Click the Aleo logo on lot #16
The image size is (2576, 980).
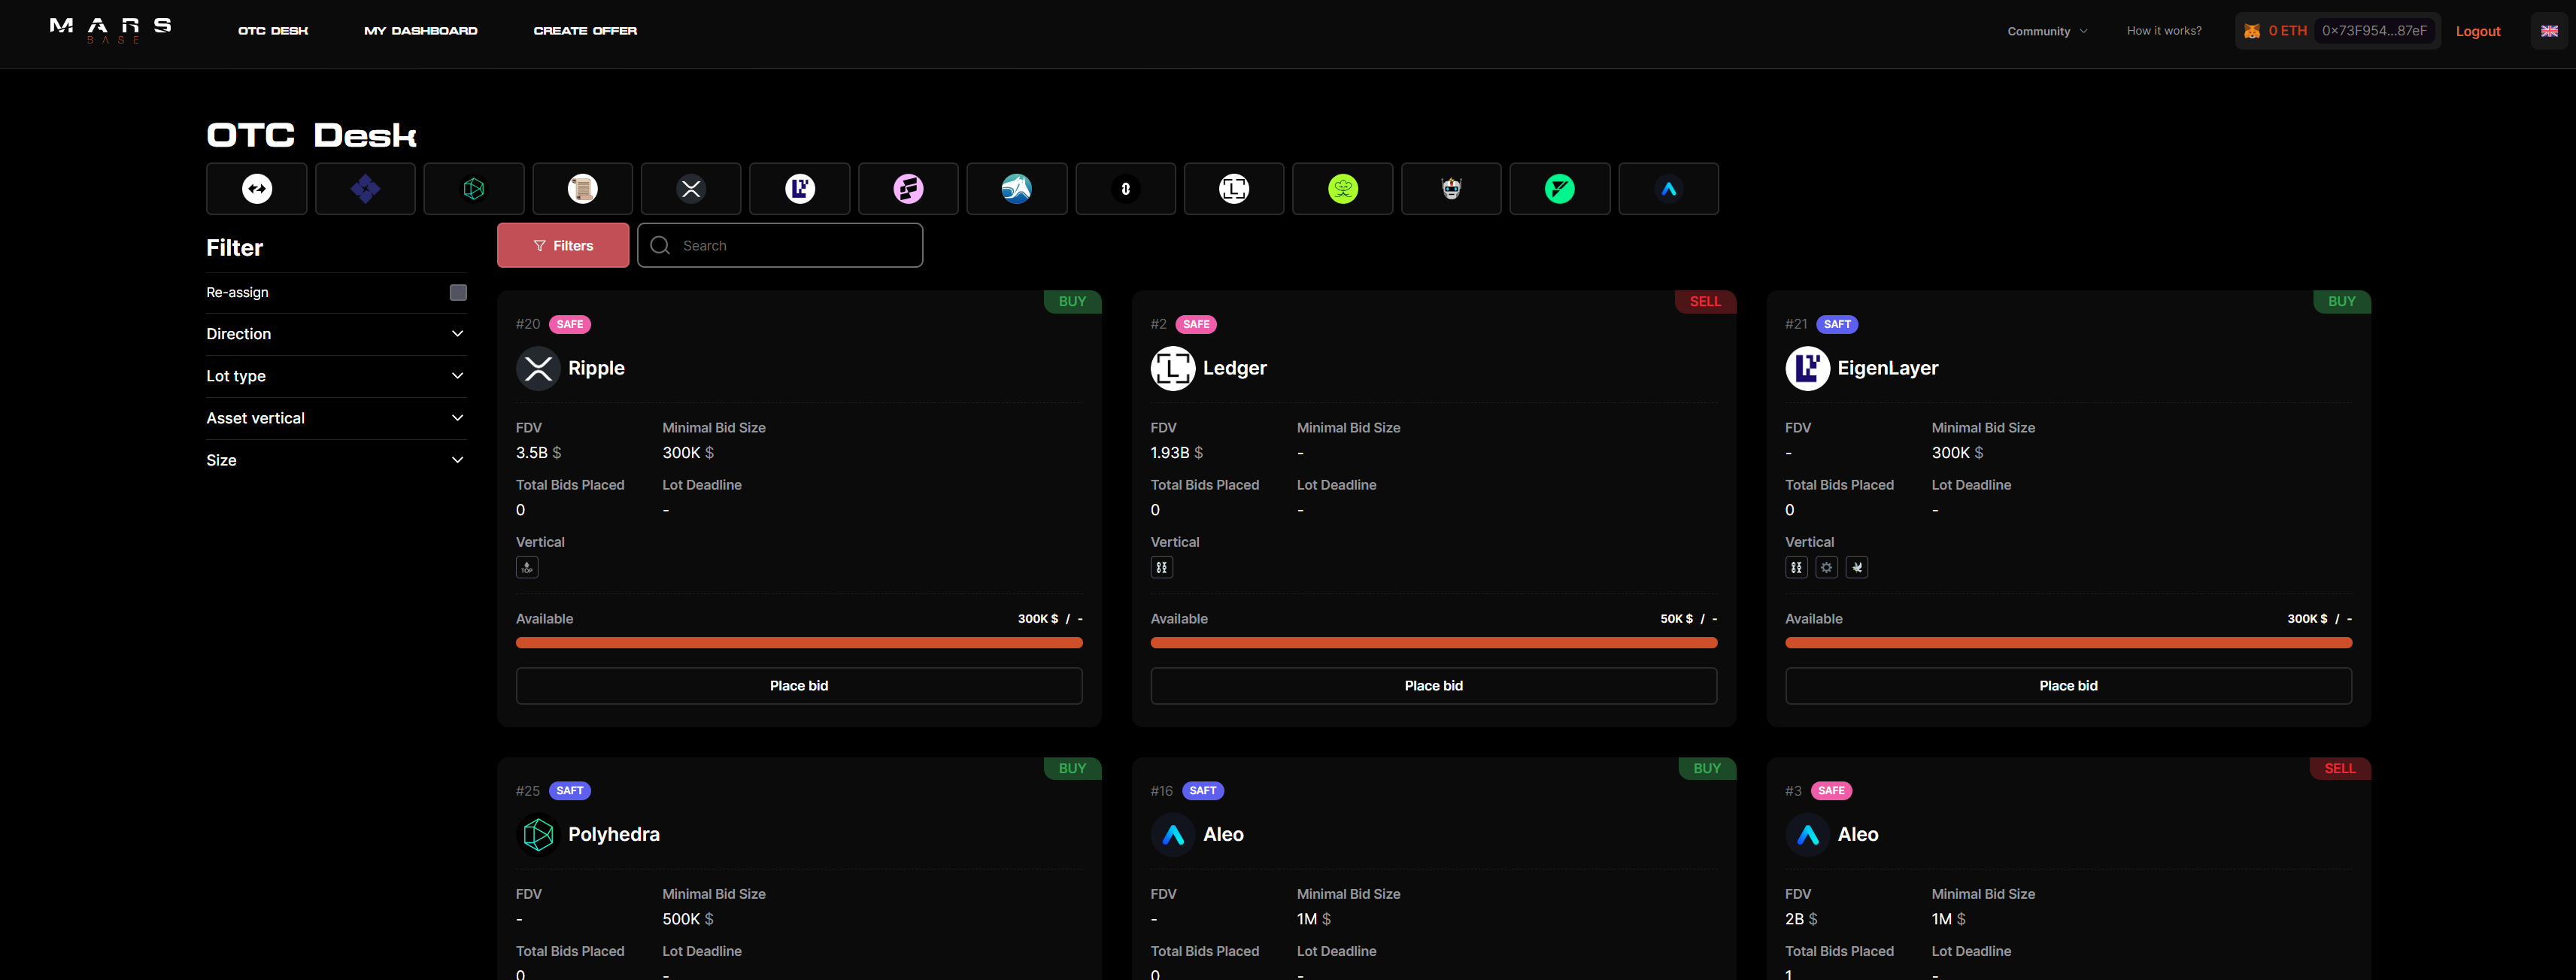(1173, 834)
